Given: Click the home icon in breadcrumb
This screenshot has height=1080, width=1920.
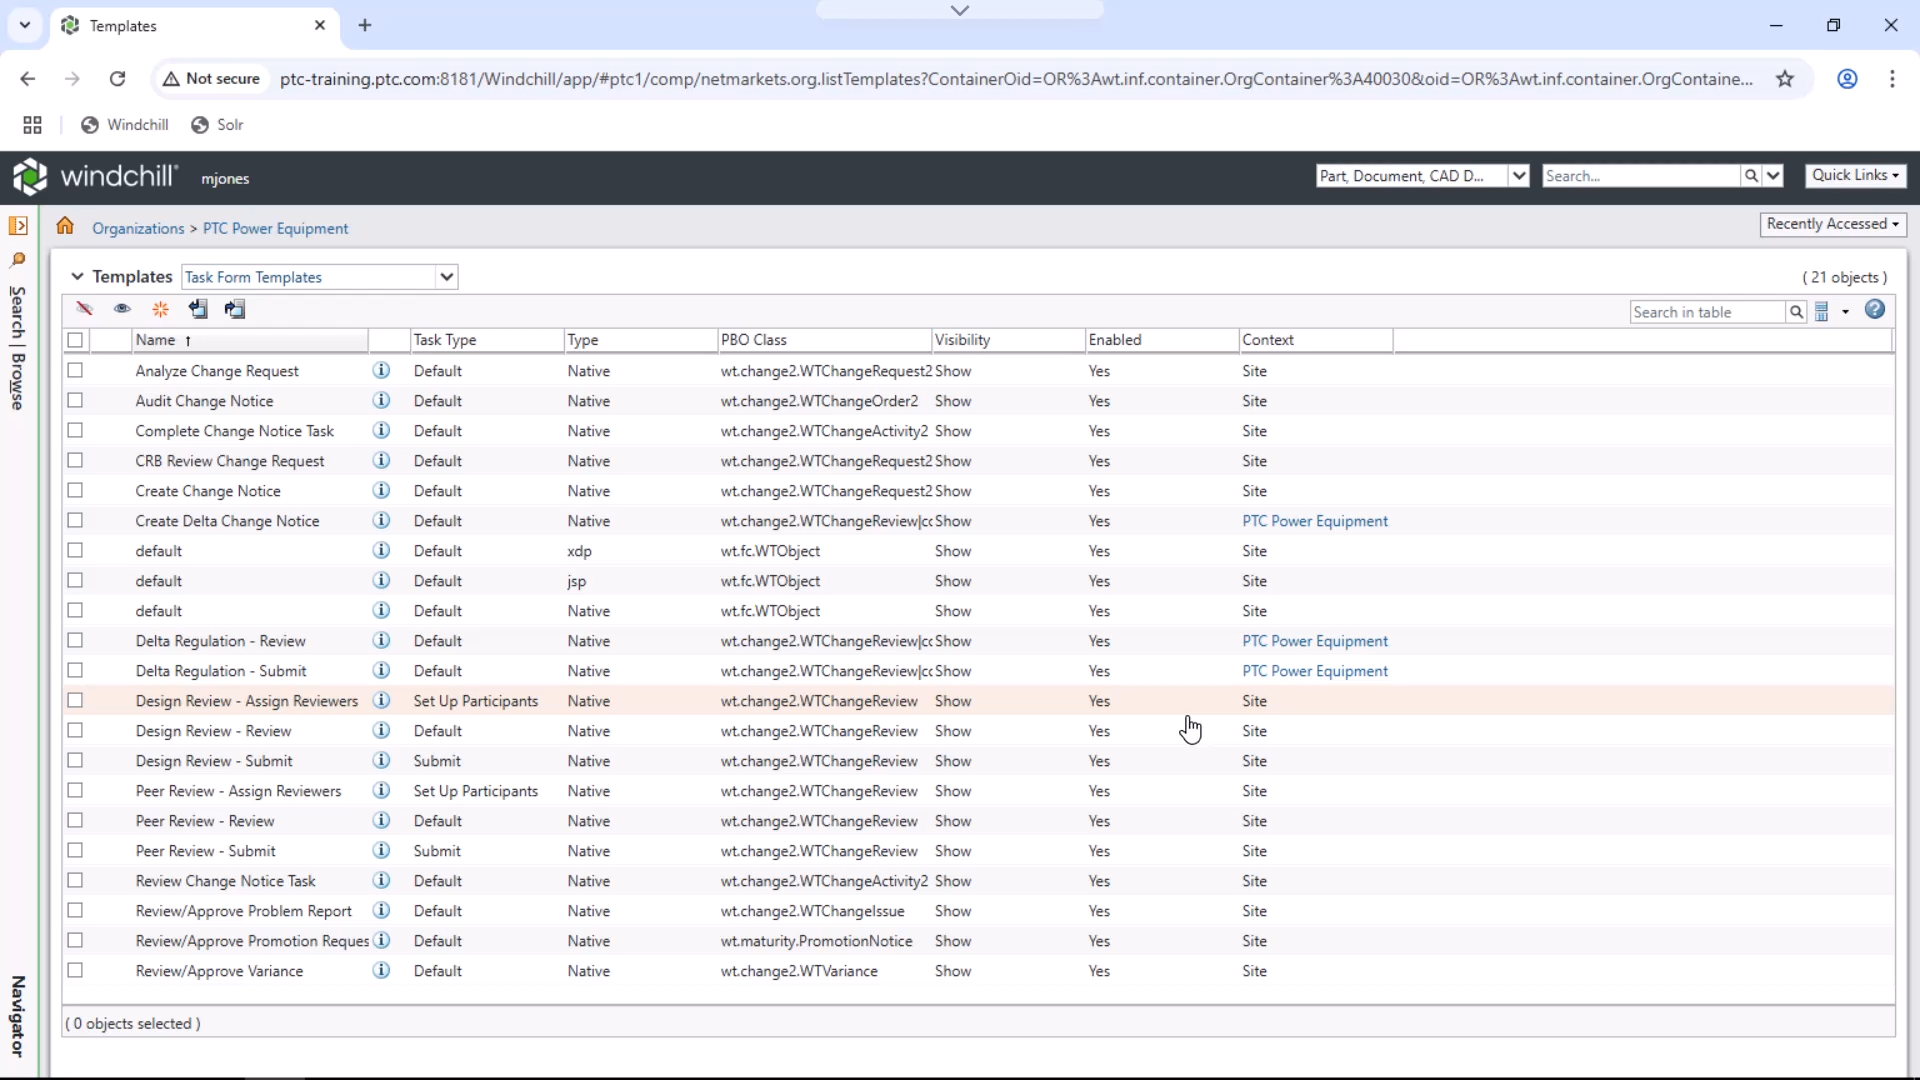Looking at the screenshot, I should pos(65,226).
